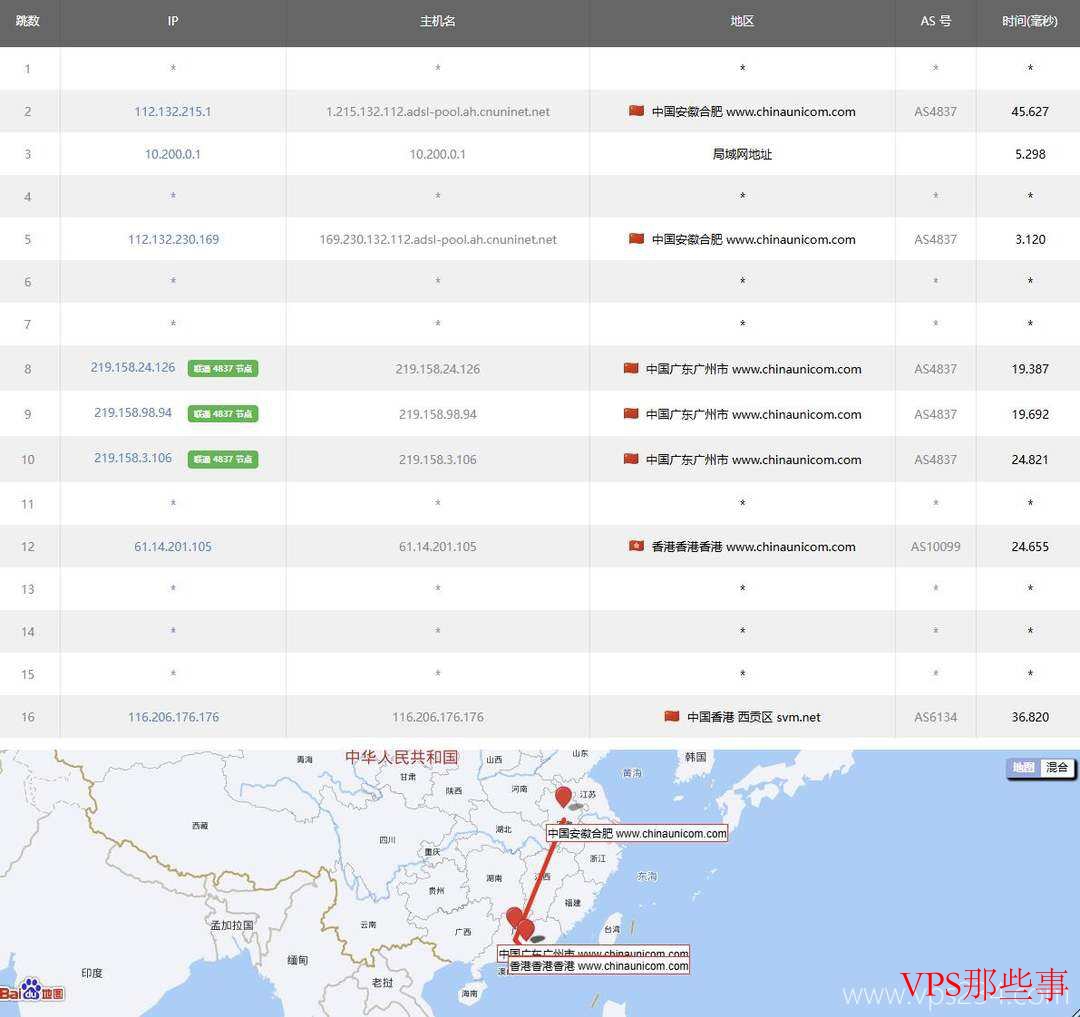Click the 3.120 latency value
1080x1017 pixels.
coord(1030,240)
